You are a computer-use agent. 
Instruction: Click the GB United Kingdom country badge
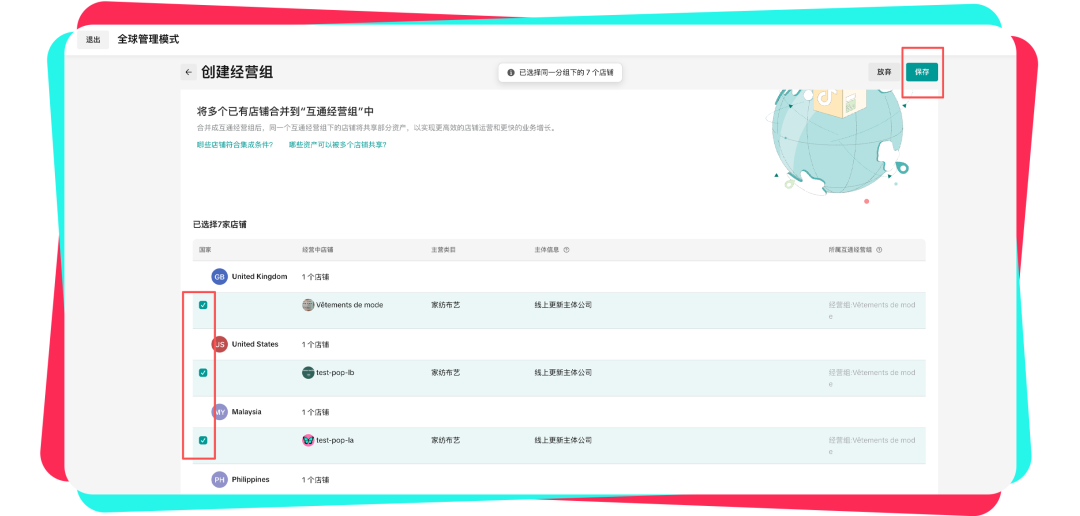point(219,277)
